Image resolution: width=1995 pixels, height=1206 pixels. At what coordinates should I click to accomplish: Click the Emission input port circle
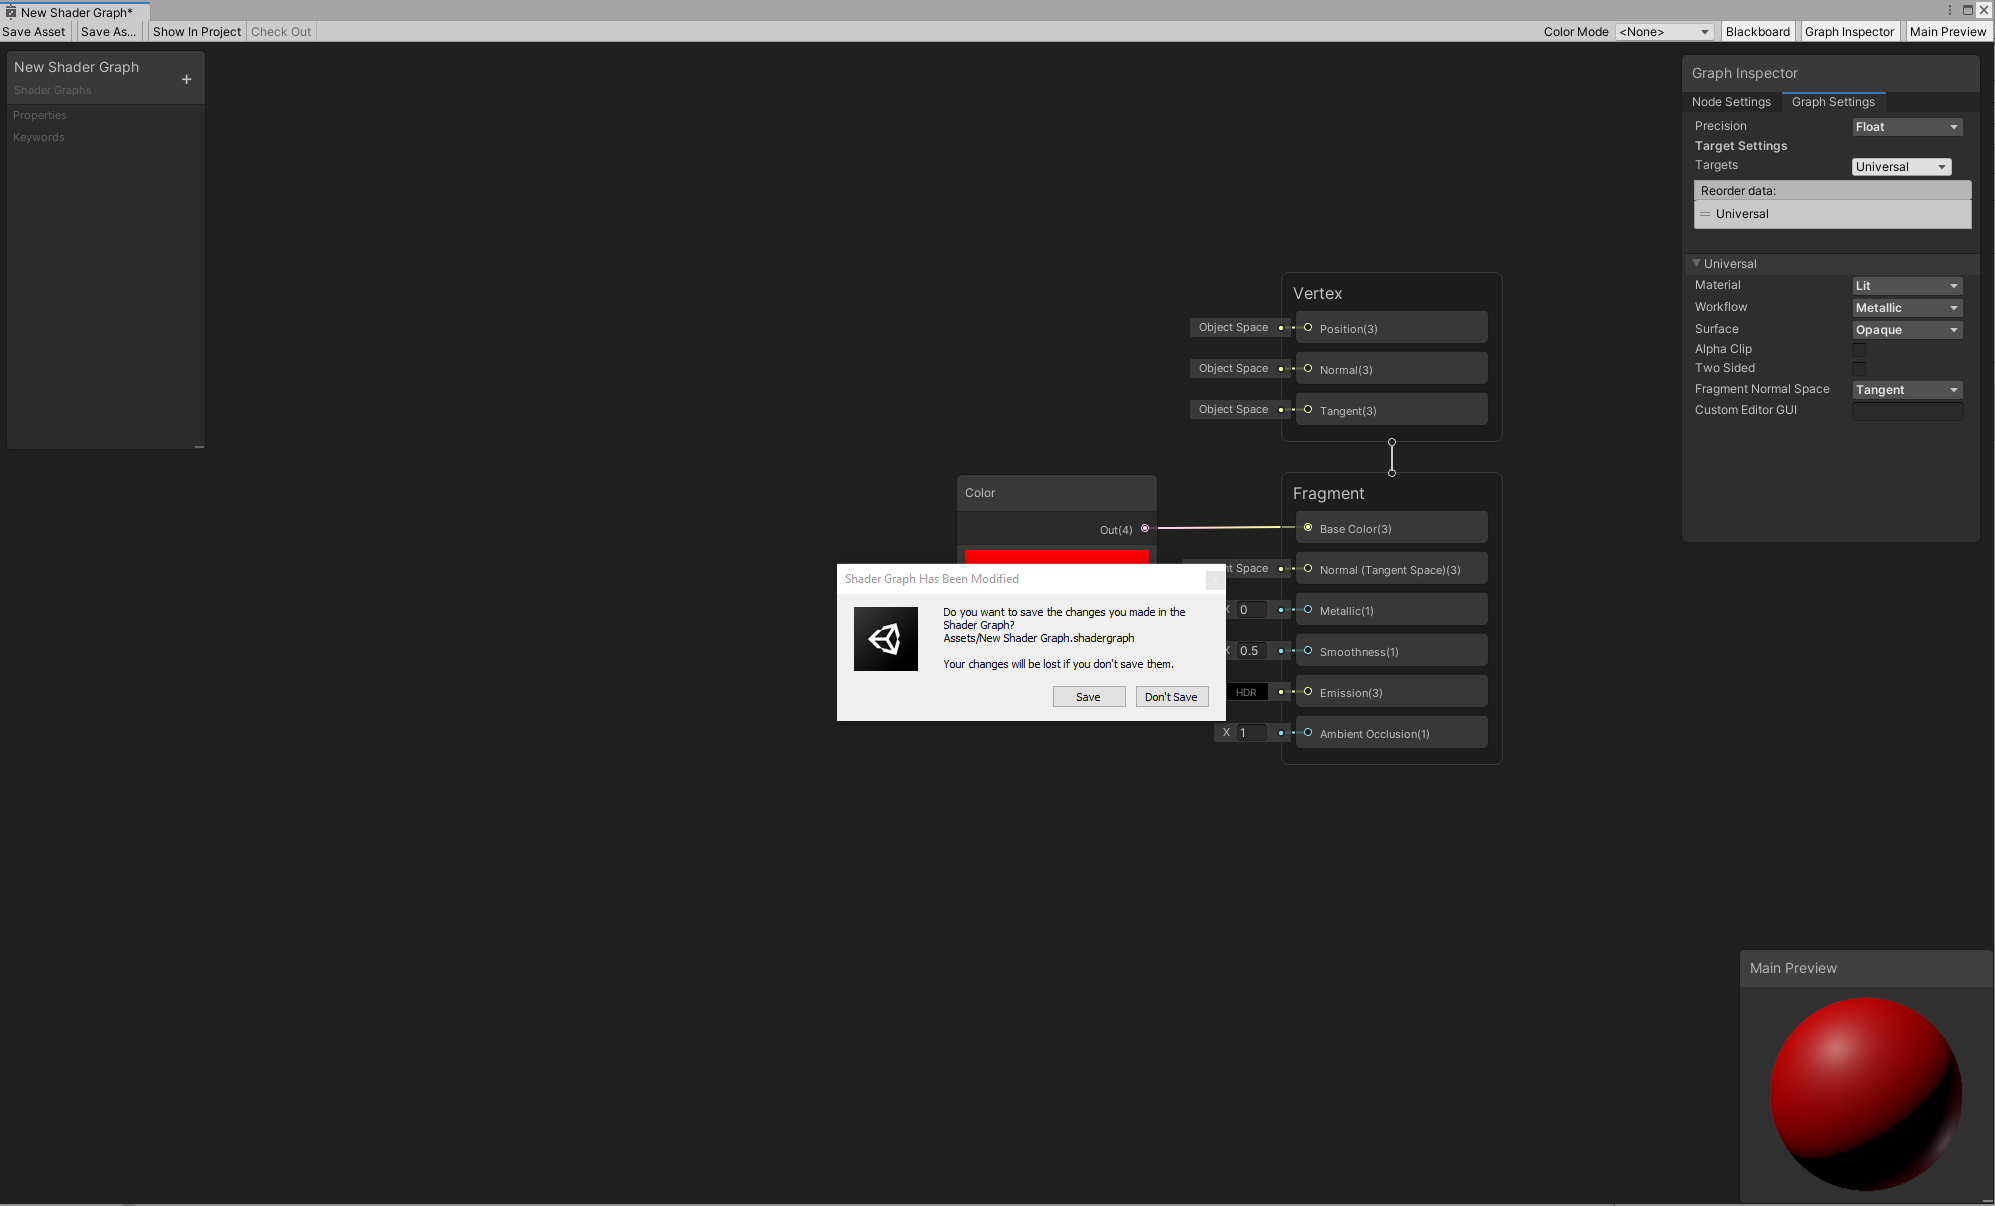(x=1308, y=692)
